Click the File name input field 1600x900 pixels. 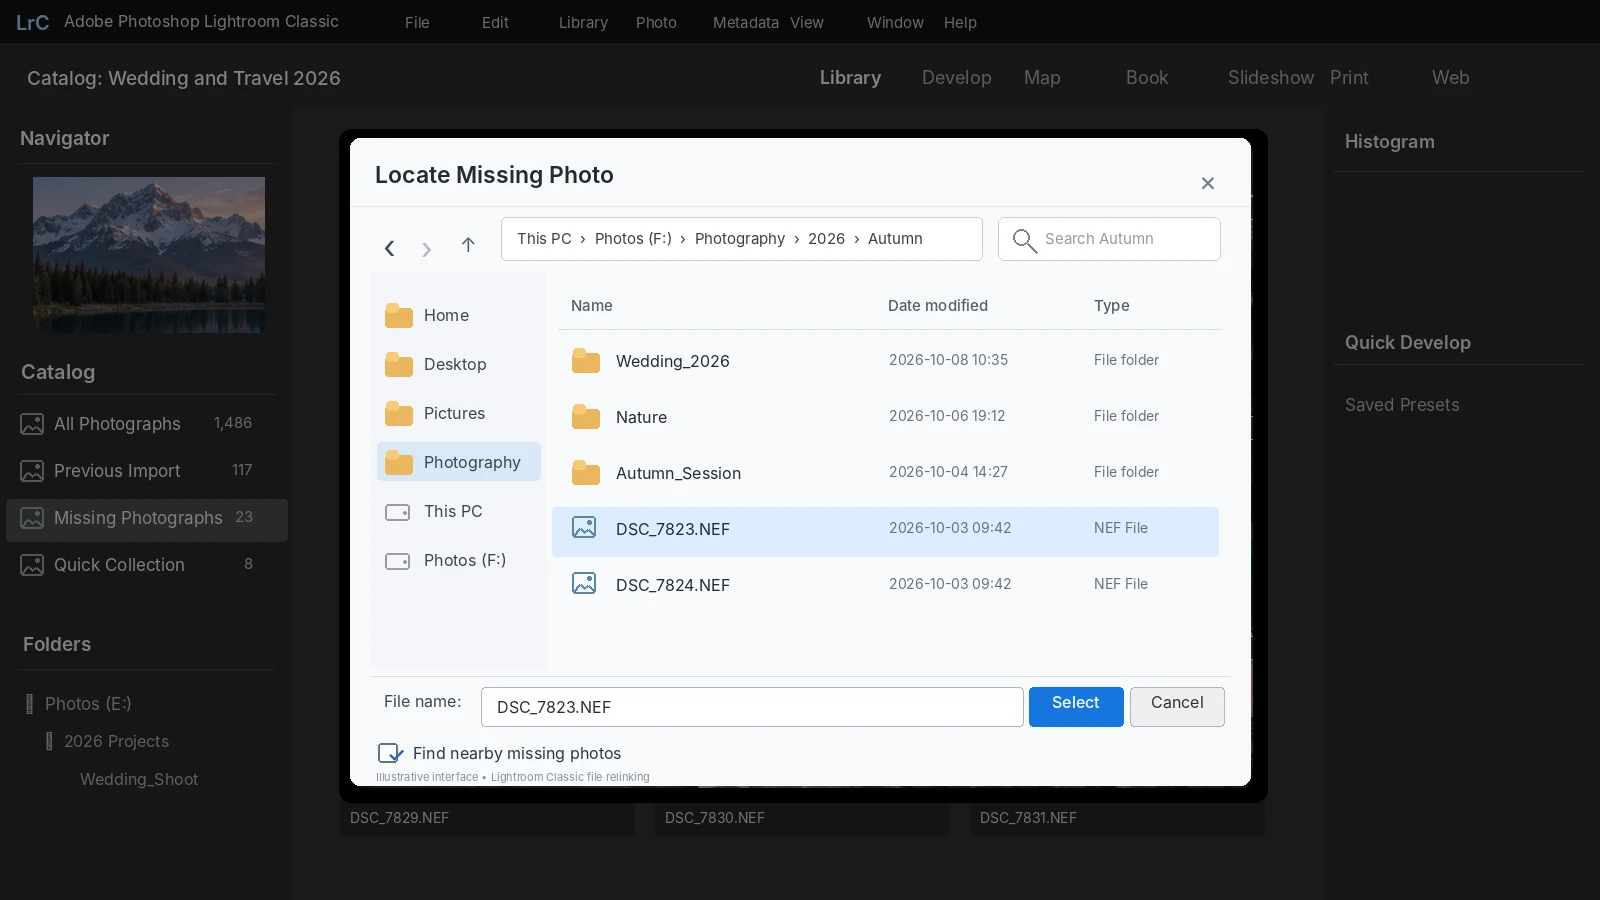(752, 707)
